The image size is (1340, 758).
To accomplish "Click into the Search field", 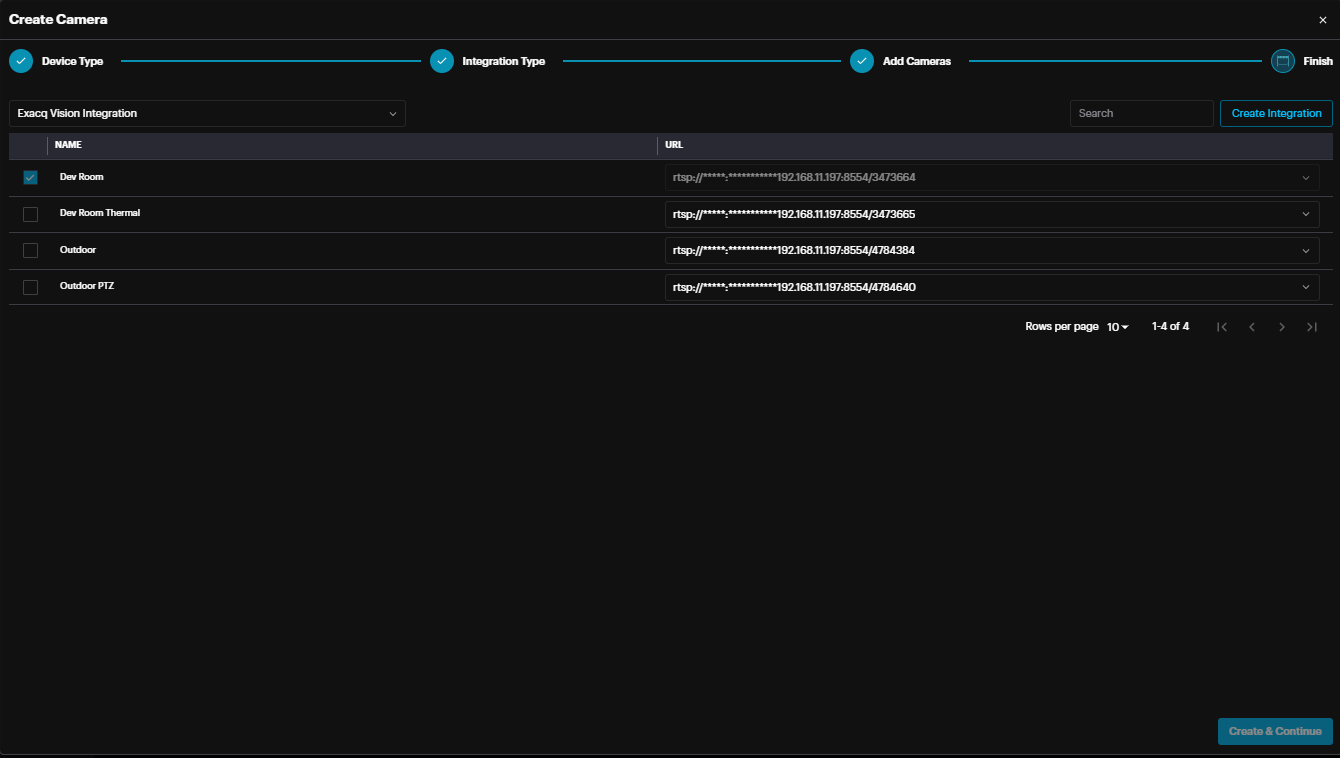I will 1141,113.
